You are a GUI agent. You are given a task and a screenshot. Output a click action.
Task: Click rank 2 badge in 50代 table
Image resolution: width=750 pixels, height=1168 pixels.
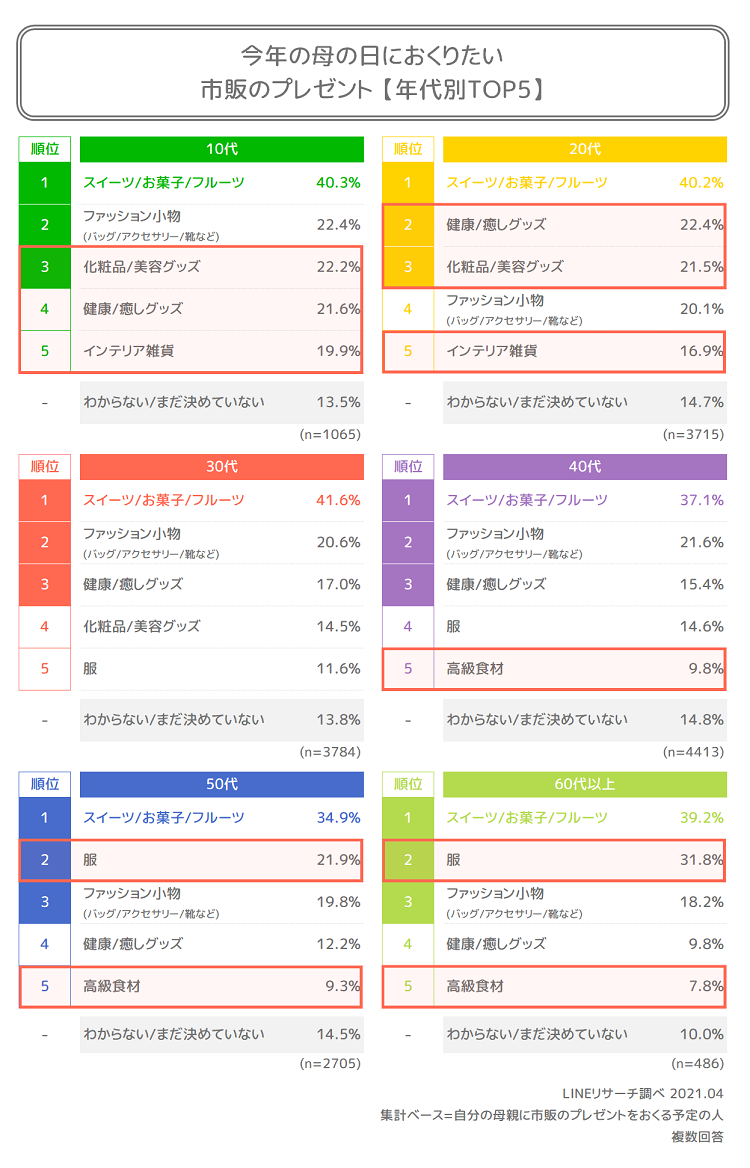pos(45,860)
